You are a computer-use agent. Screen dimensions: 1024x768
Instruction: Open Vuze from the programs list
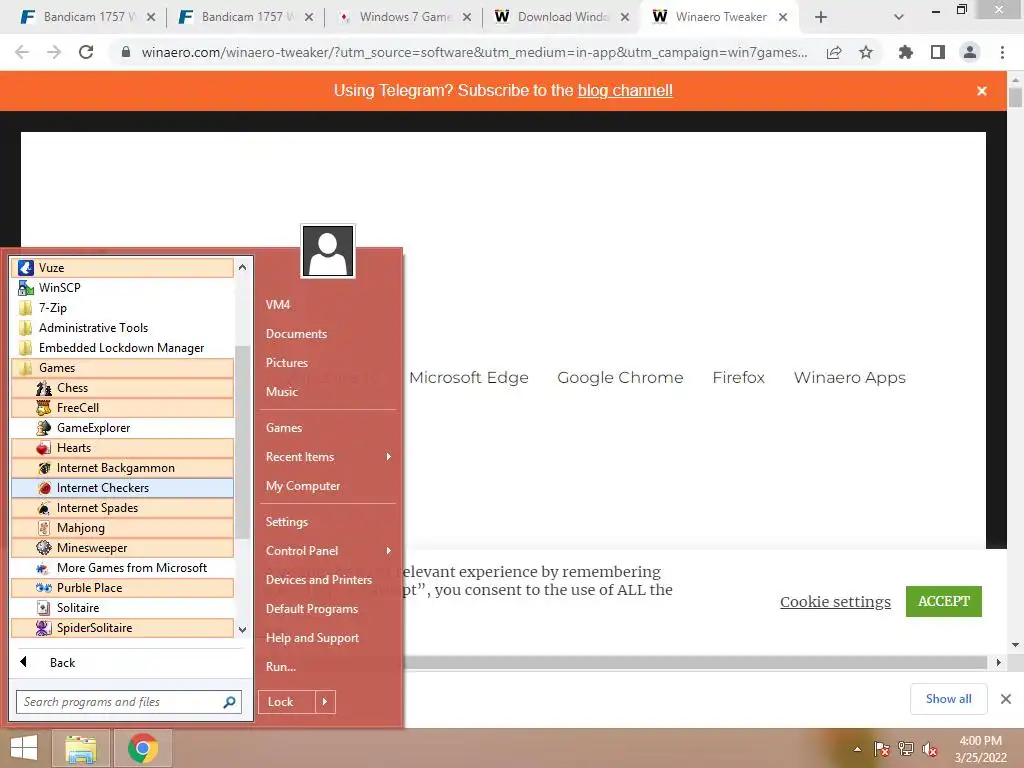122,268
